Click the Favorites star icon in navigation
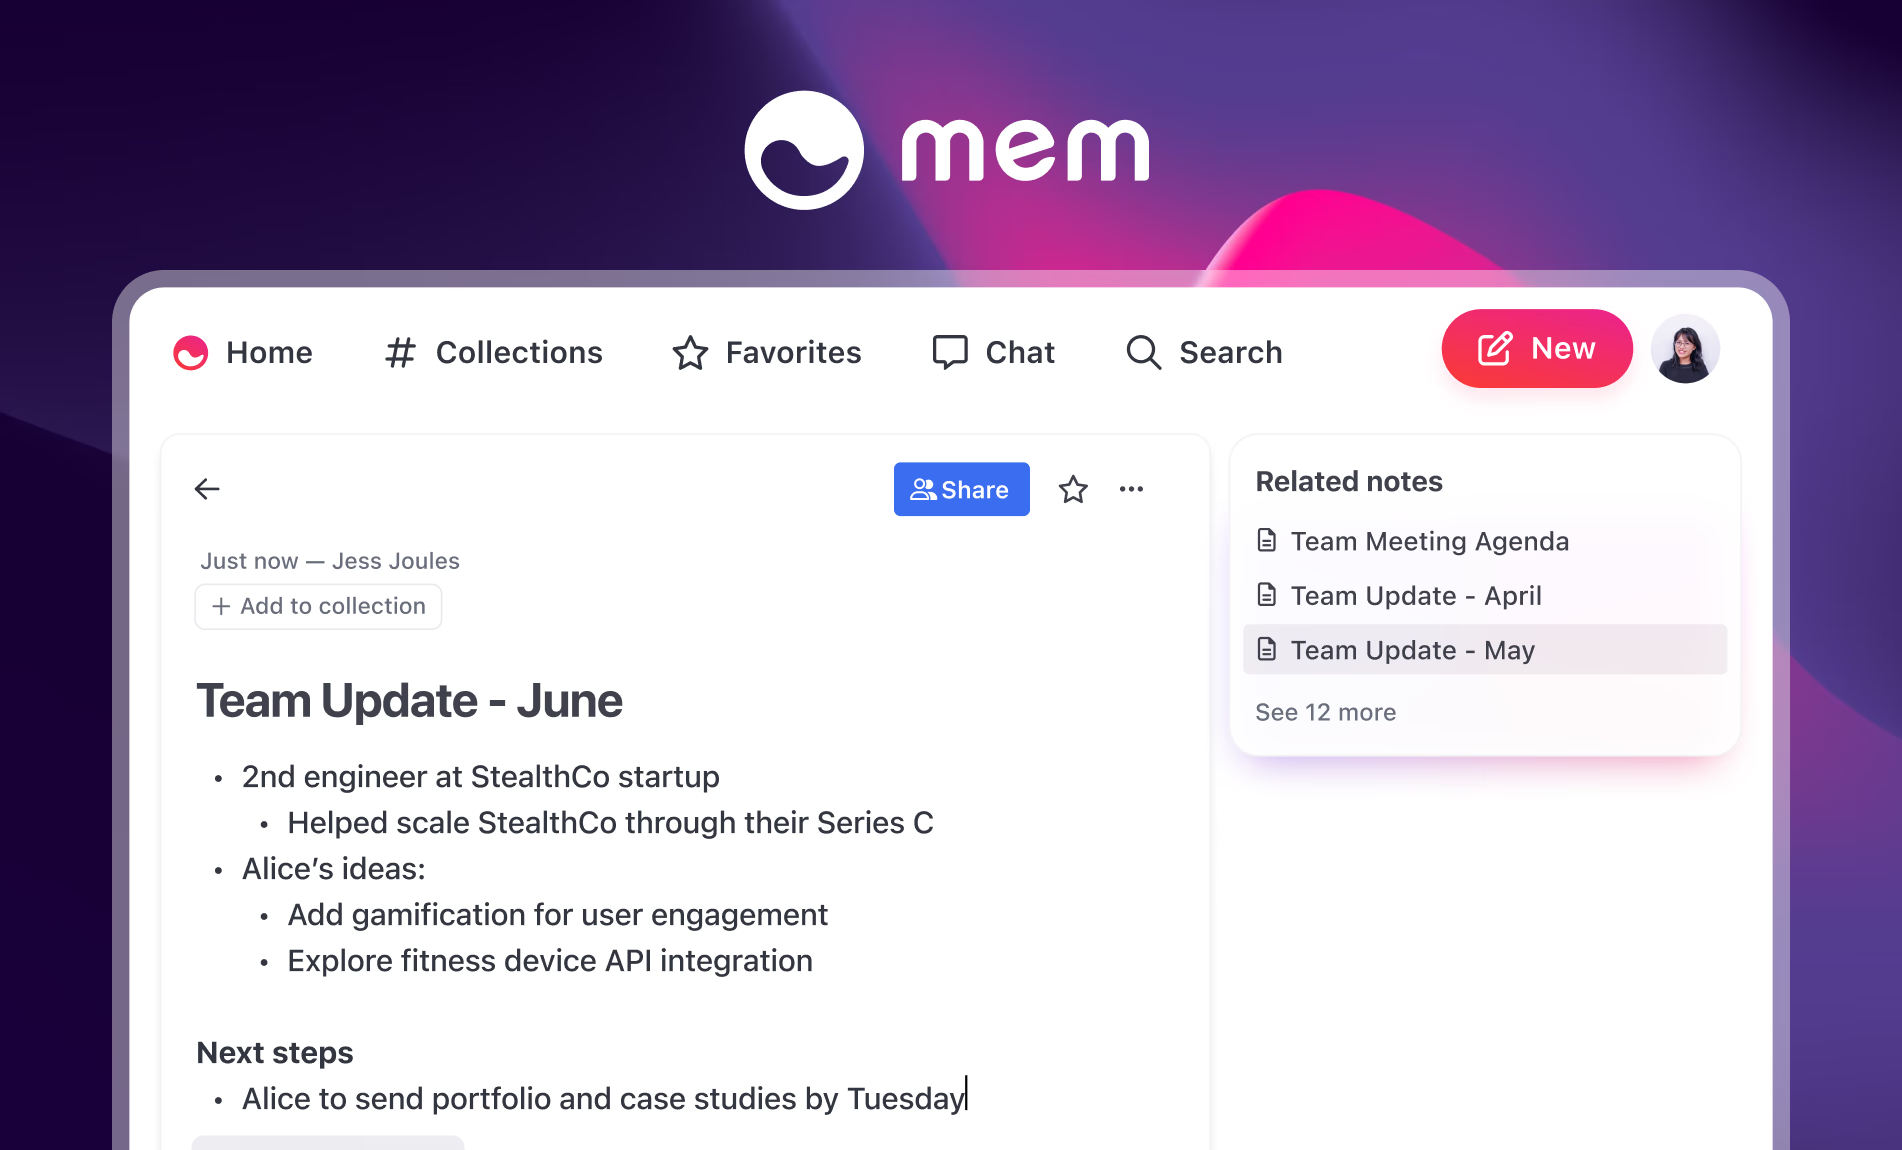Image resolution: width=1902 pixels, height=1150 pixels. (689, 353)
